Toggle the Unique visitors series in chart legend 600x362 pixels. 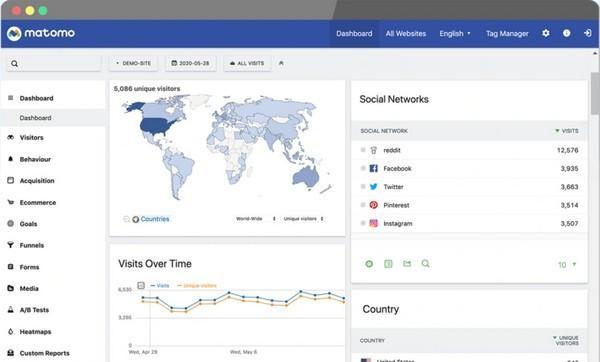[x=197, y=285]
